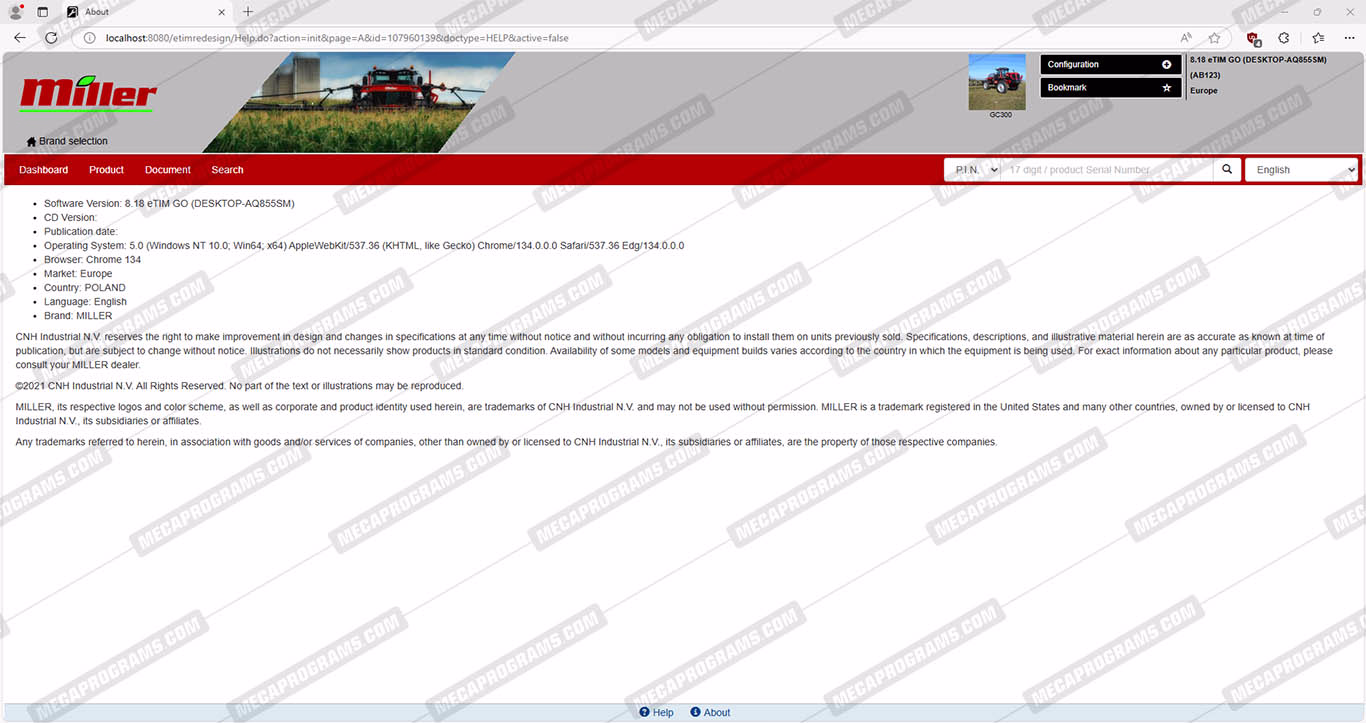The height and width of the screenshot is (723, 1366).
Task: Click the 8.18 eTIM GO header label
Action: click(1258, 60)
